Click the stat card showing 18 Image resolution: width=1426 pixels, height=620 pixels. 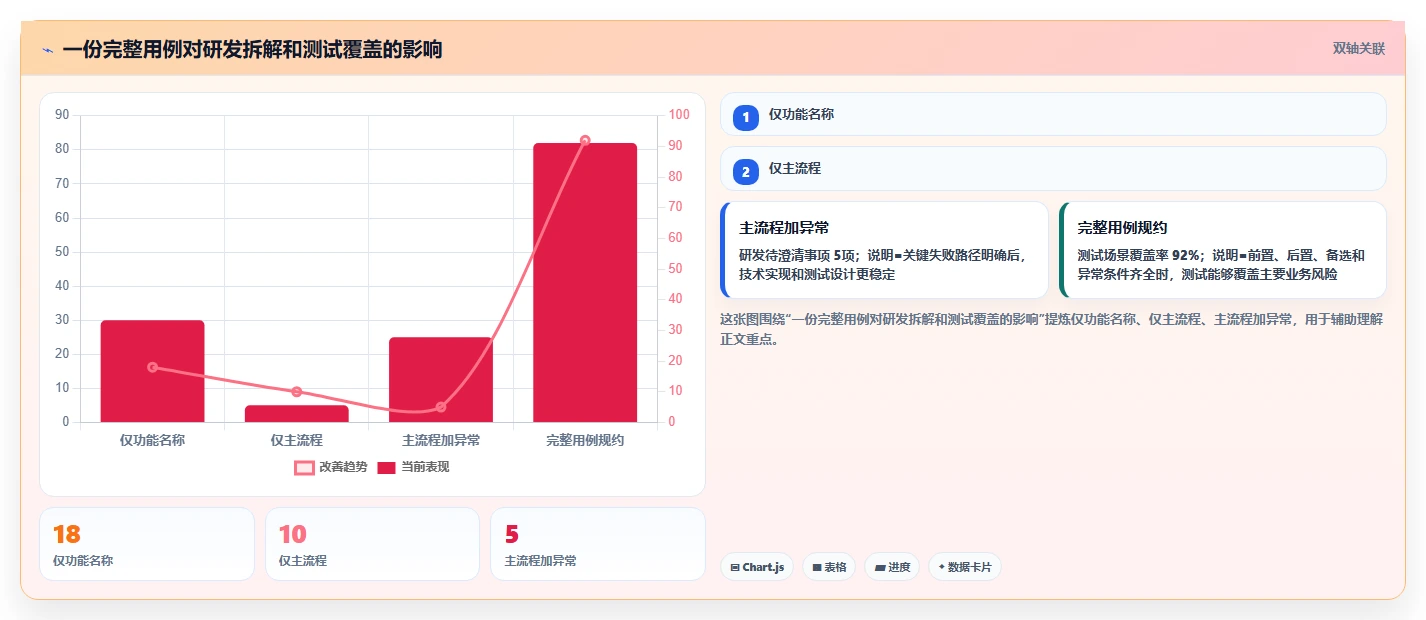pos(147,544)
